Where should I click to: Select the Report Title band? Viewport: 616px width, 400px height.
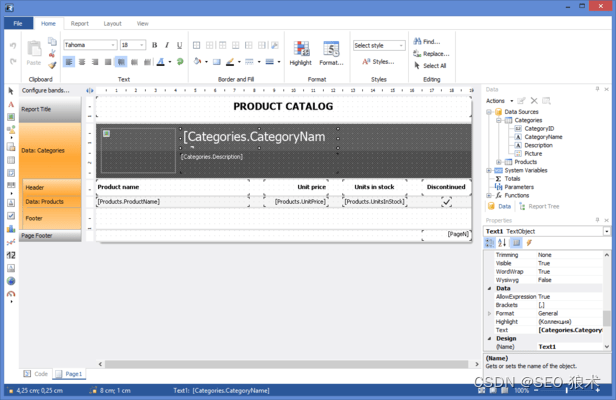coord(50,109)
